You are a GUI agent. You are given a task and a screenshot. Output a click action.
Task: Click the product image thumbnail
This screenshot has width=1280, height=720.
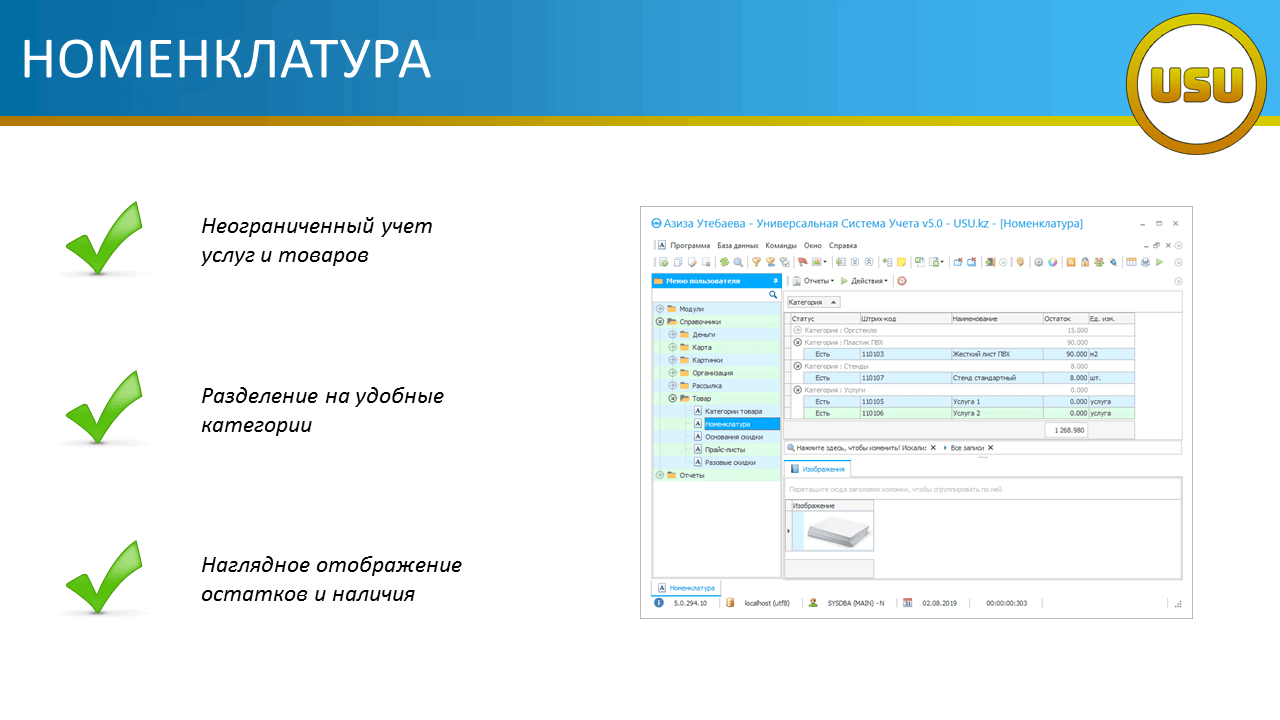[839, 533]
